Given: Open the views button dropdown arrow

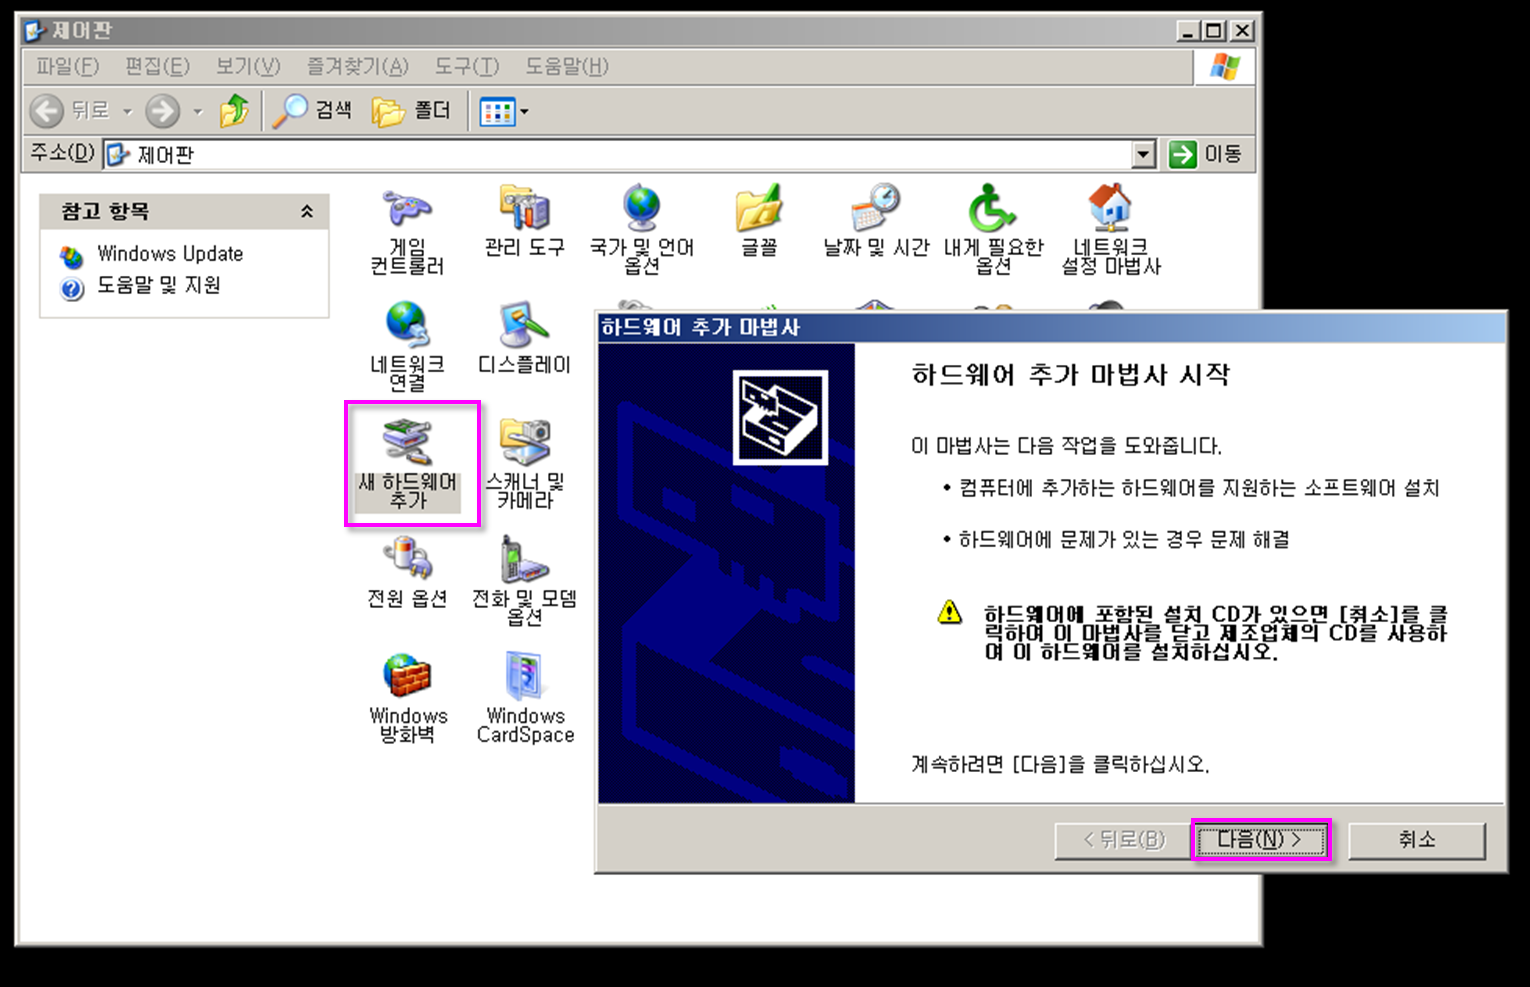Looking at the screenshot, I should [524, 111].
